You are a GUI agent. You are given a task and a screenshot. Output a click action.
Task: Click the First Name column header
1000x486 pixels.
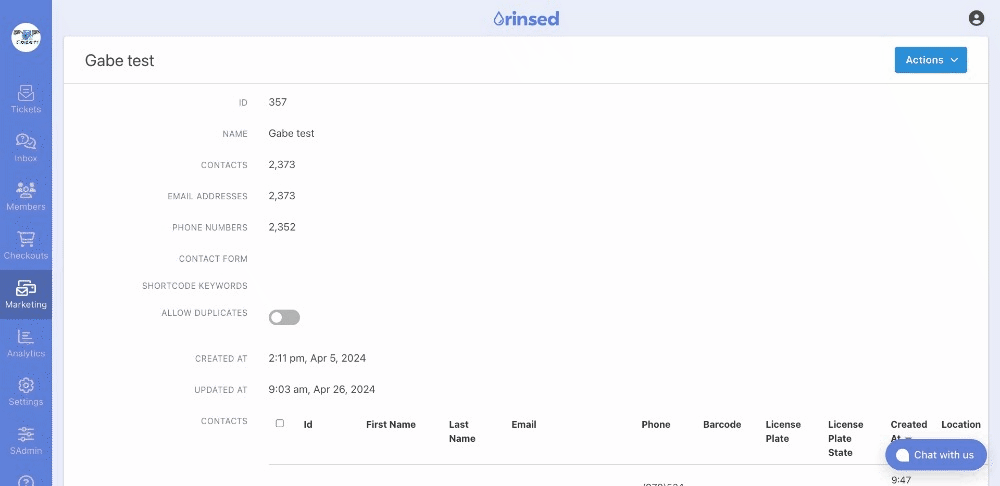(x=391, y=425)
